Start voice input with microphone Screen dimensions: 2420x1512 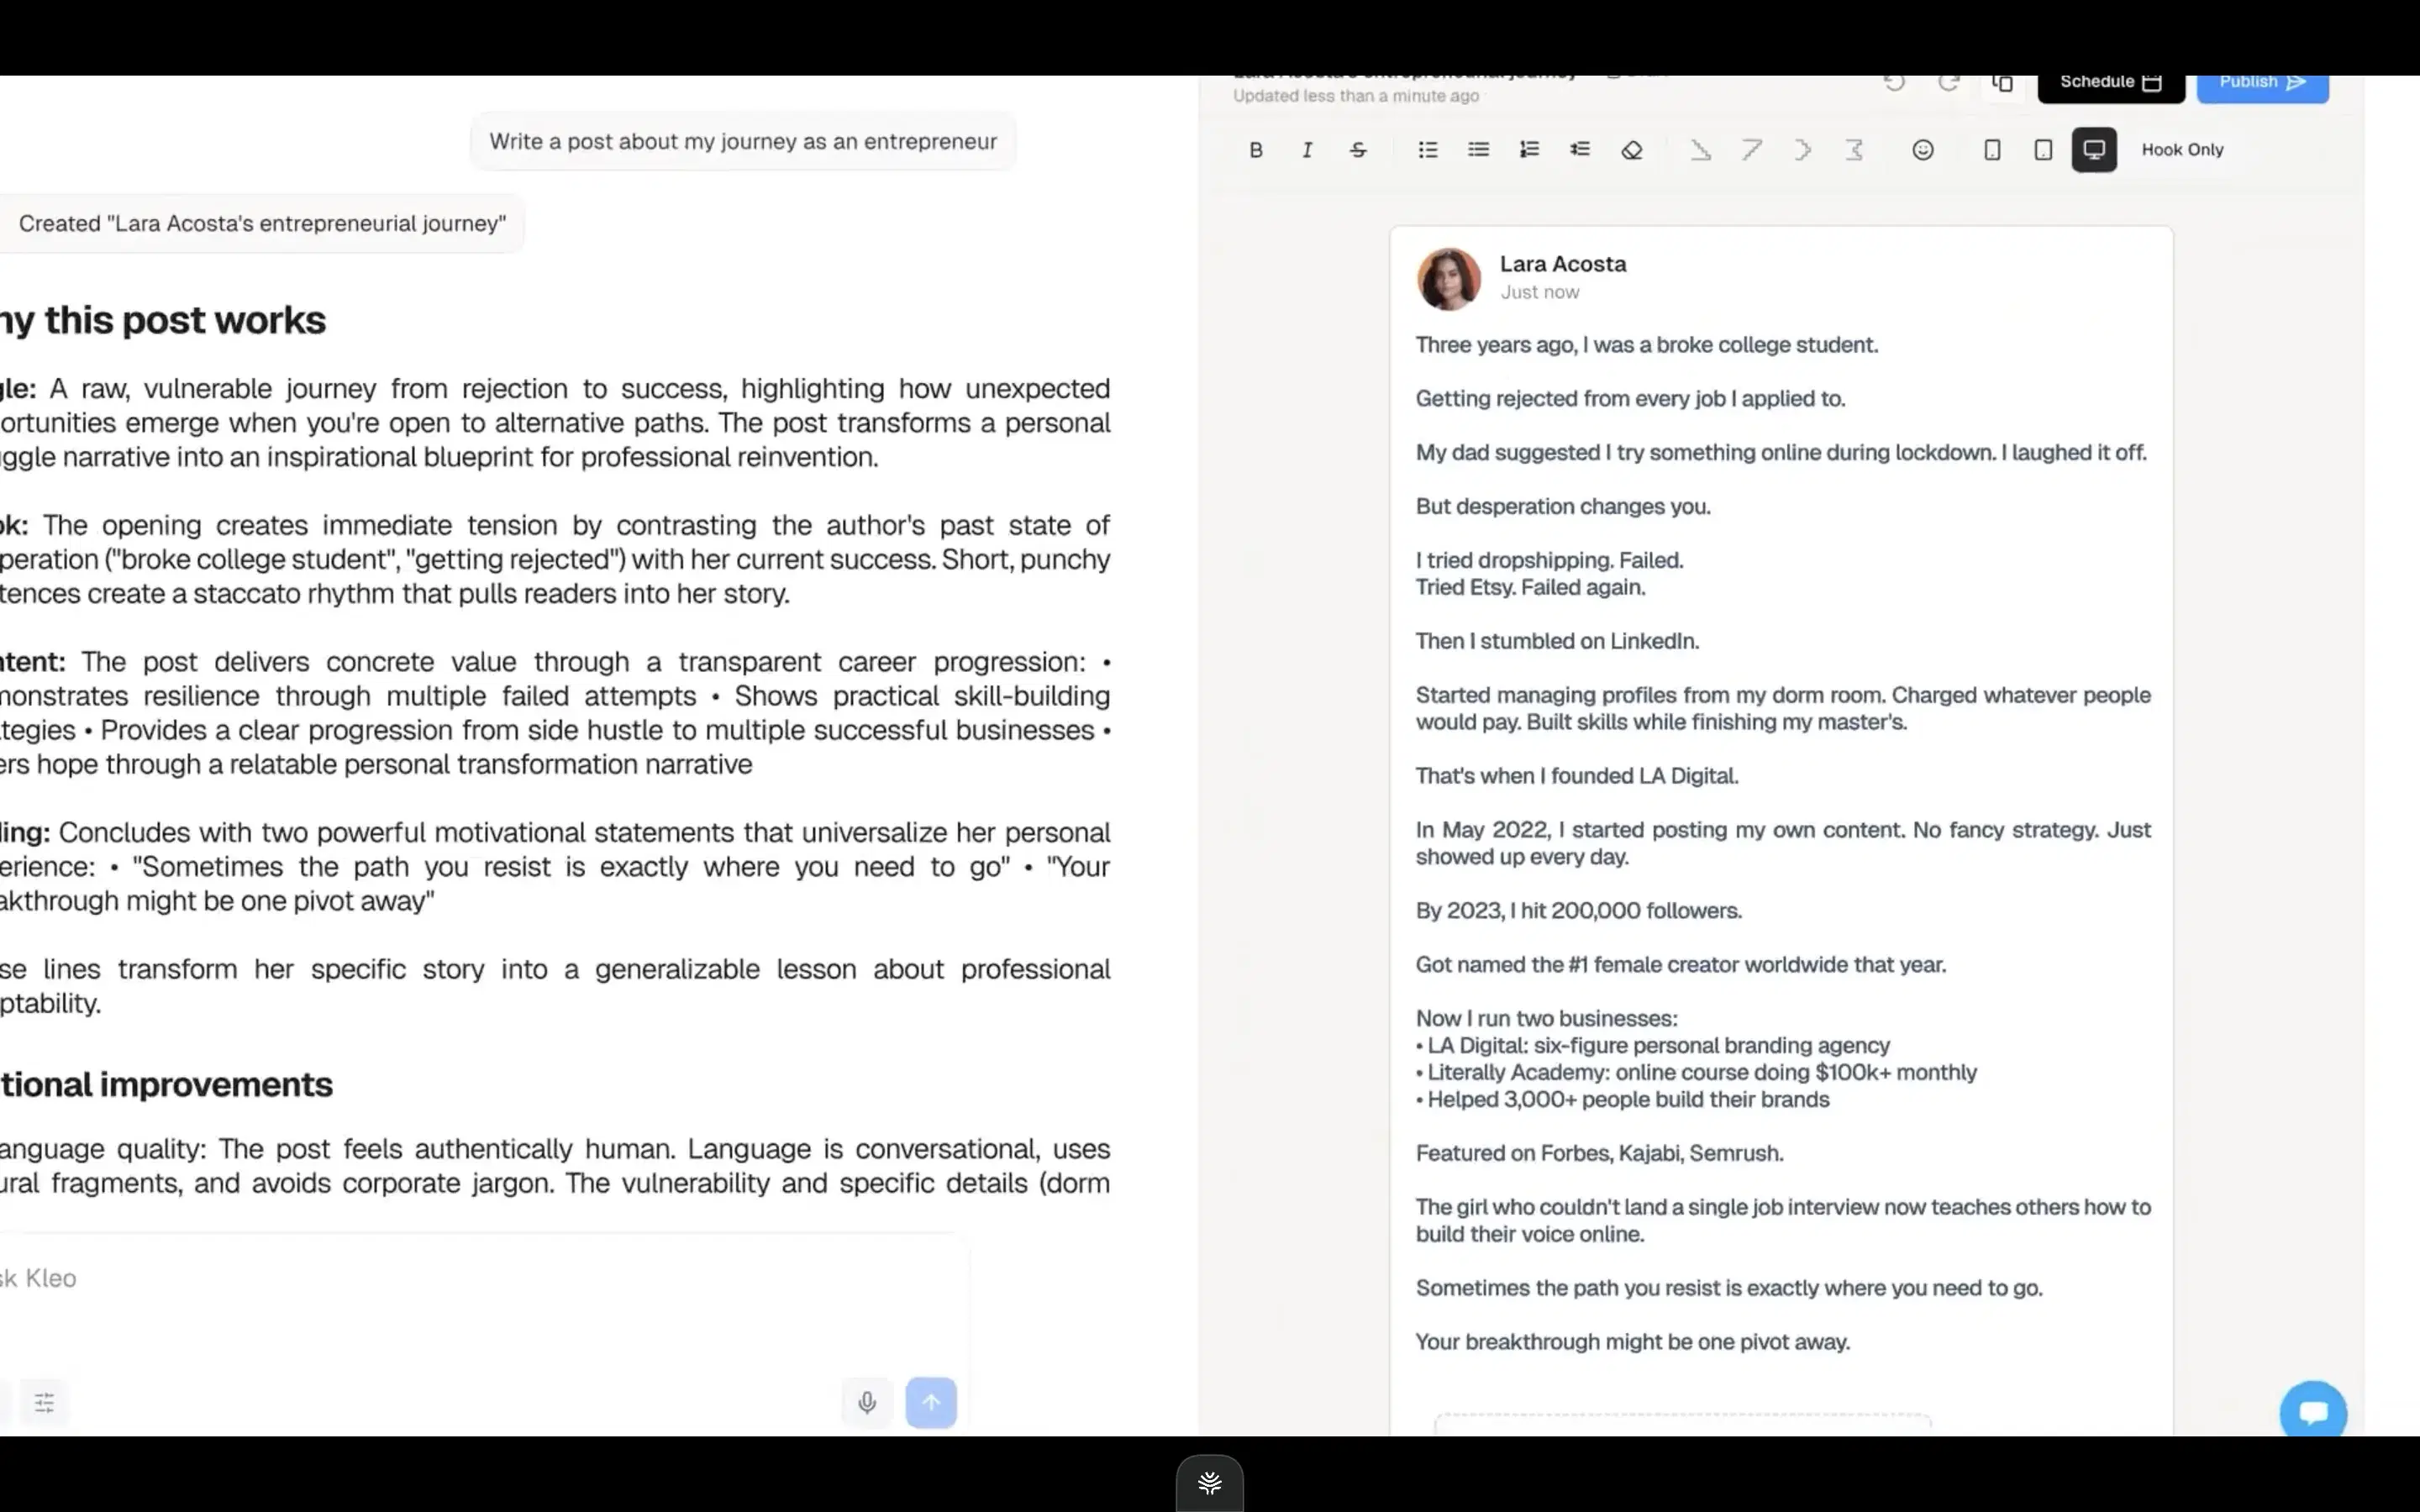867,1402
